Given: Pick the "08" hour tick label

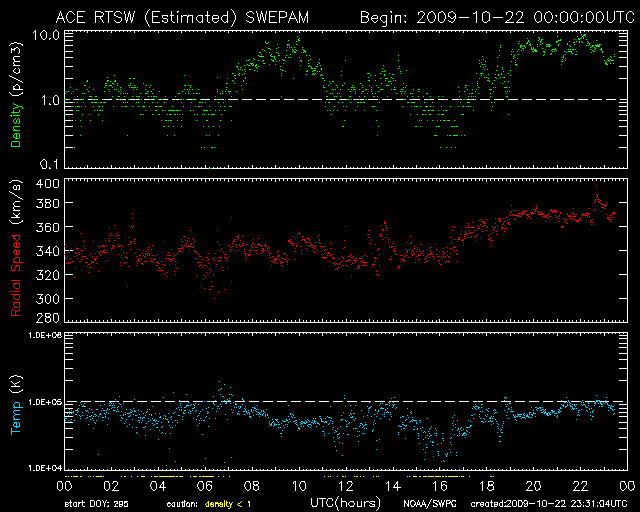Looking at the screenshot, I should coord(252,486).
